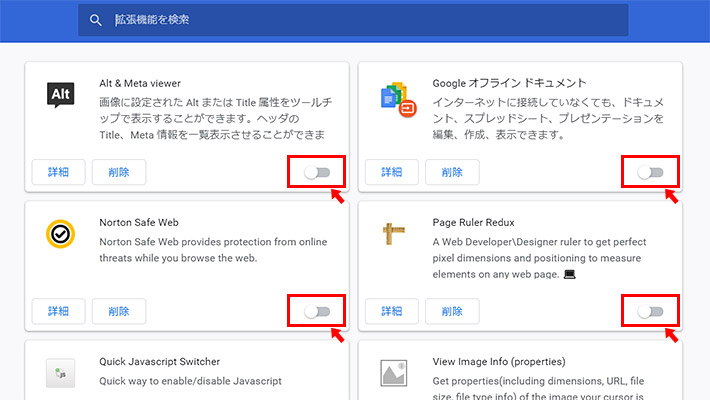Click 'Quick way to enable/disable Javascript' text
The width and height of the screenshot is (710, 400).
pos(191,381)
